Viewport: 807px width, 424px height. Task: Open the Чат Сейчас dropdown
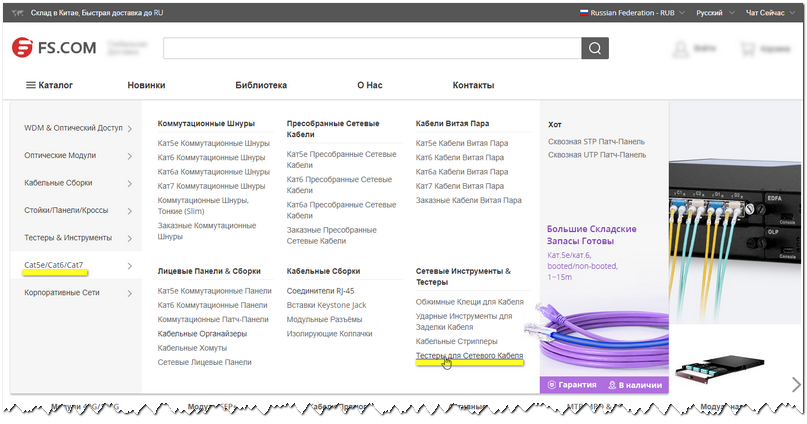[x=770, y=13]
